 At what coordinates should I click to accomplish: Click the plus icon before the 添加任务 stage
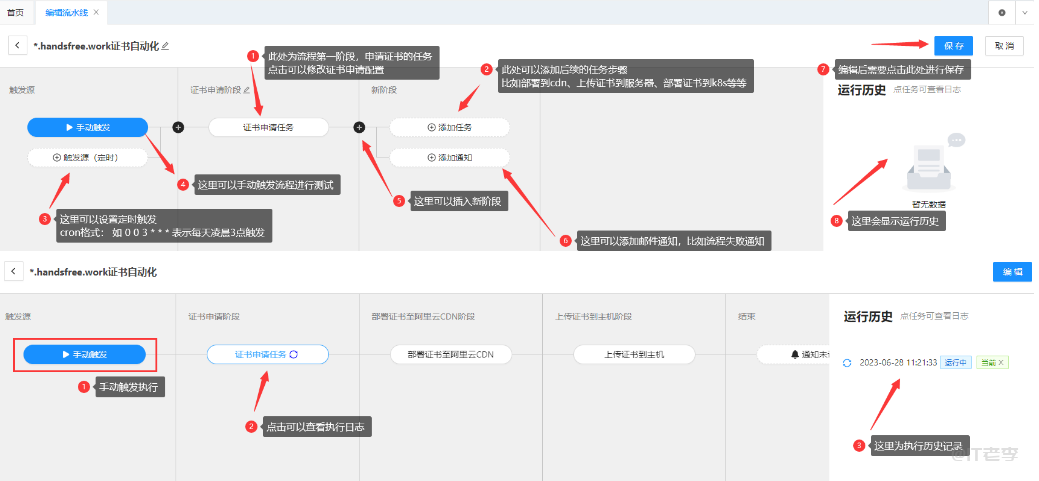[360, 127]
